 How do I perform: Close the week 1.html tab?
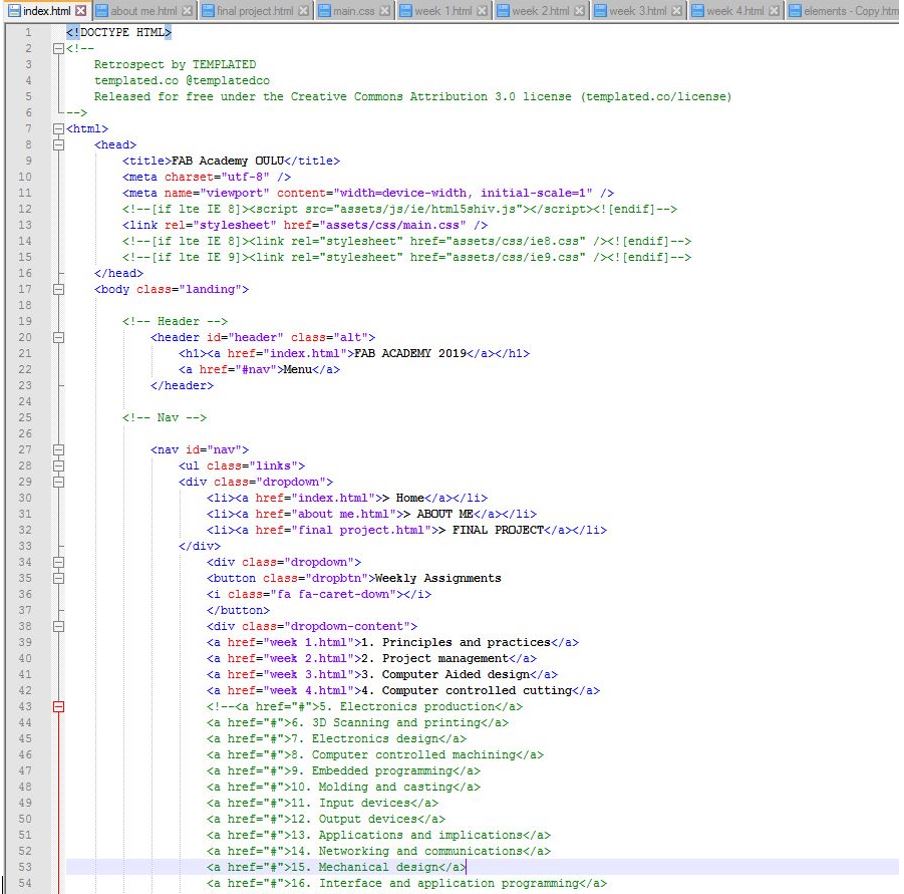click(482, 10)
